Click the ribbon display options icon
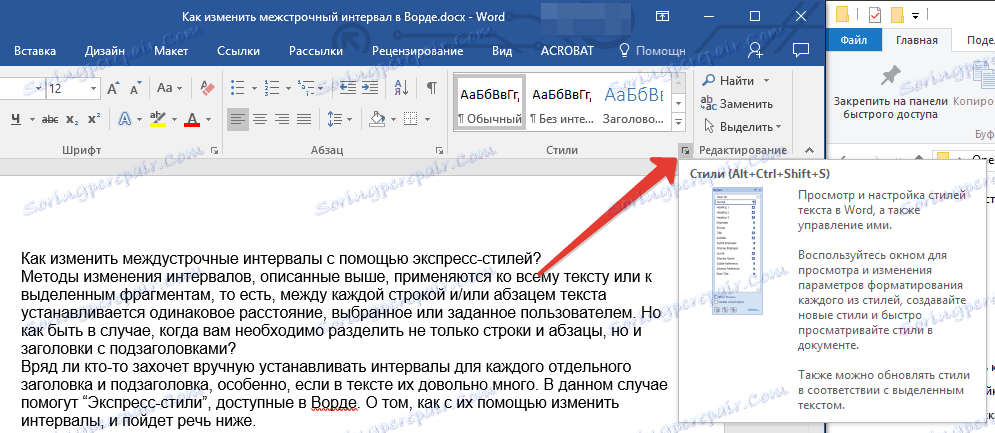This screenshot has width=995, height=433. 662,16
